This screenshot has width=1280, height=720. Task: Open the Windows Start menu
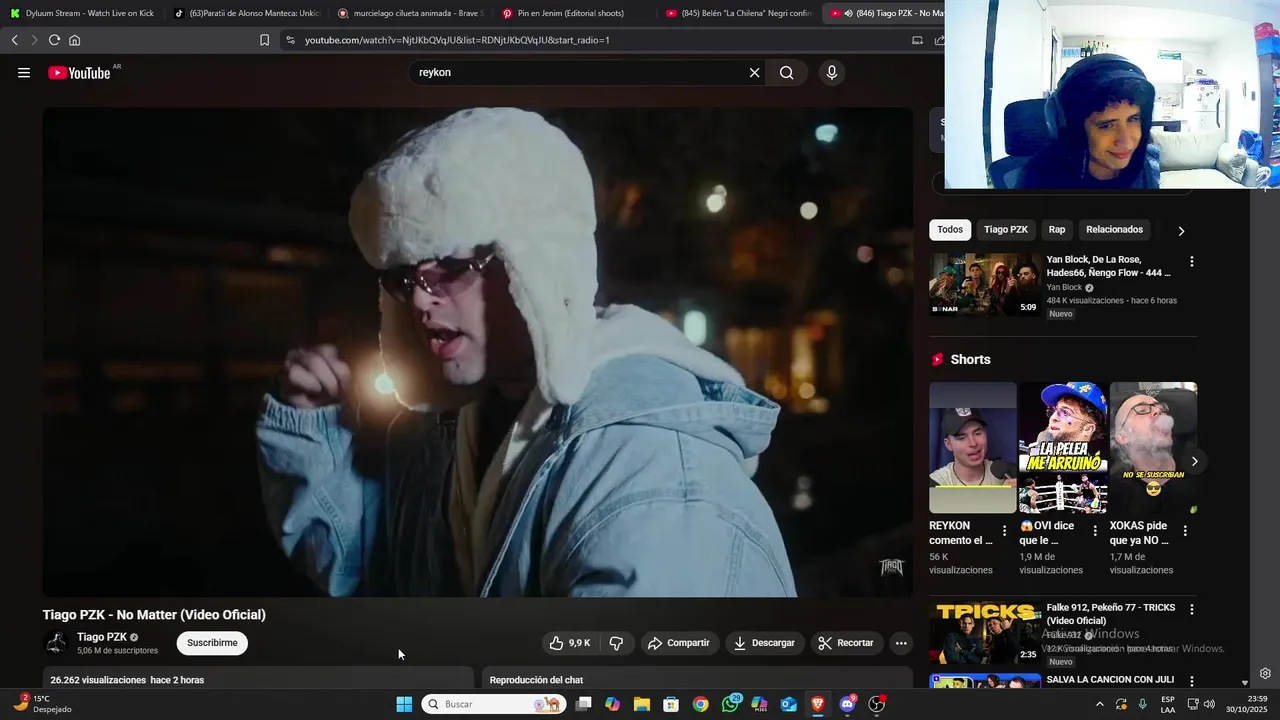coord(404,704)
